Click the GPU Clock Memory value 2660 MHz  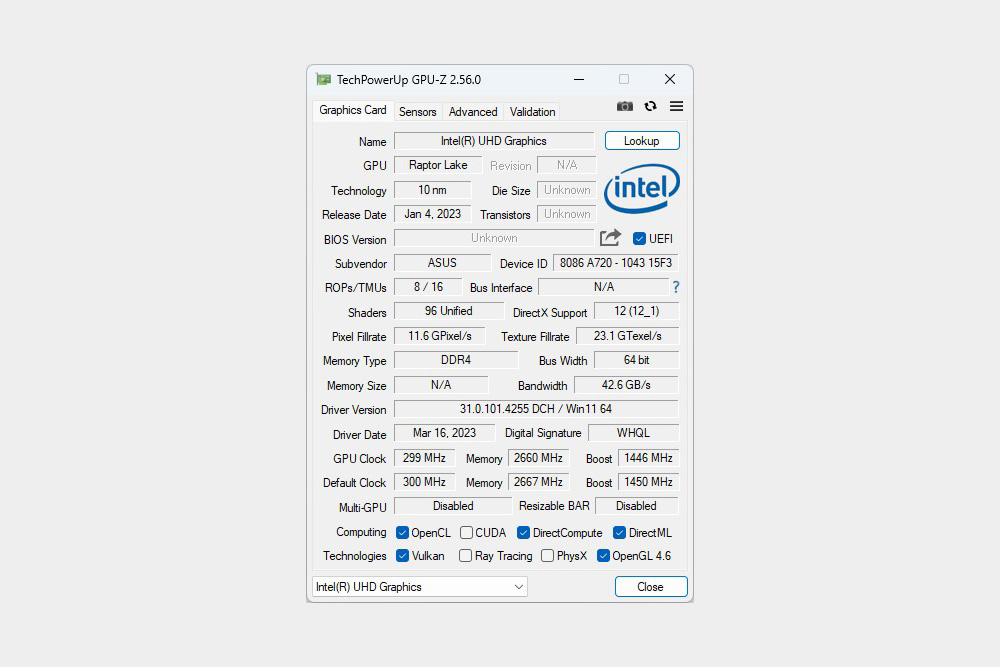538,458
